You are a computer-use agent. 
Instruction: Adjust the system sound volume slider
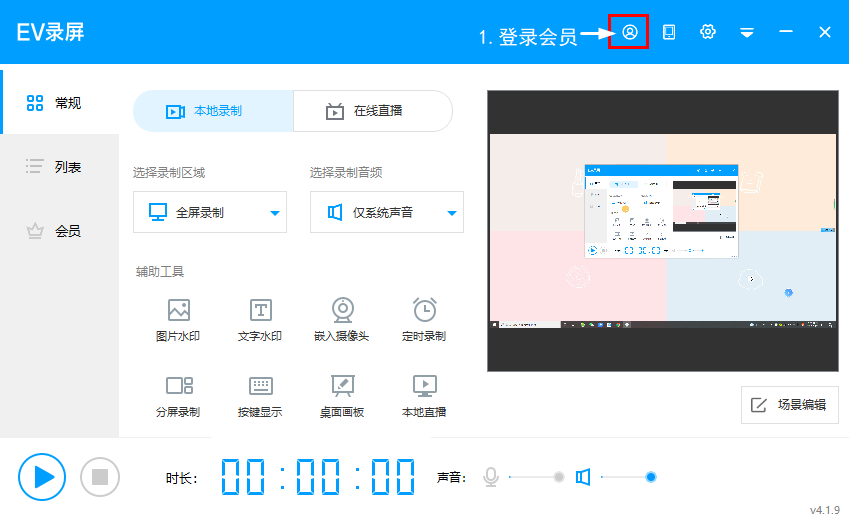tap(629, 477)
